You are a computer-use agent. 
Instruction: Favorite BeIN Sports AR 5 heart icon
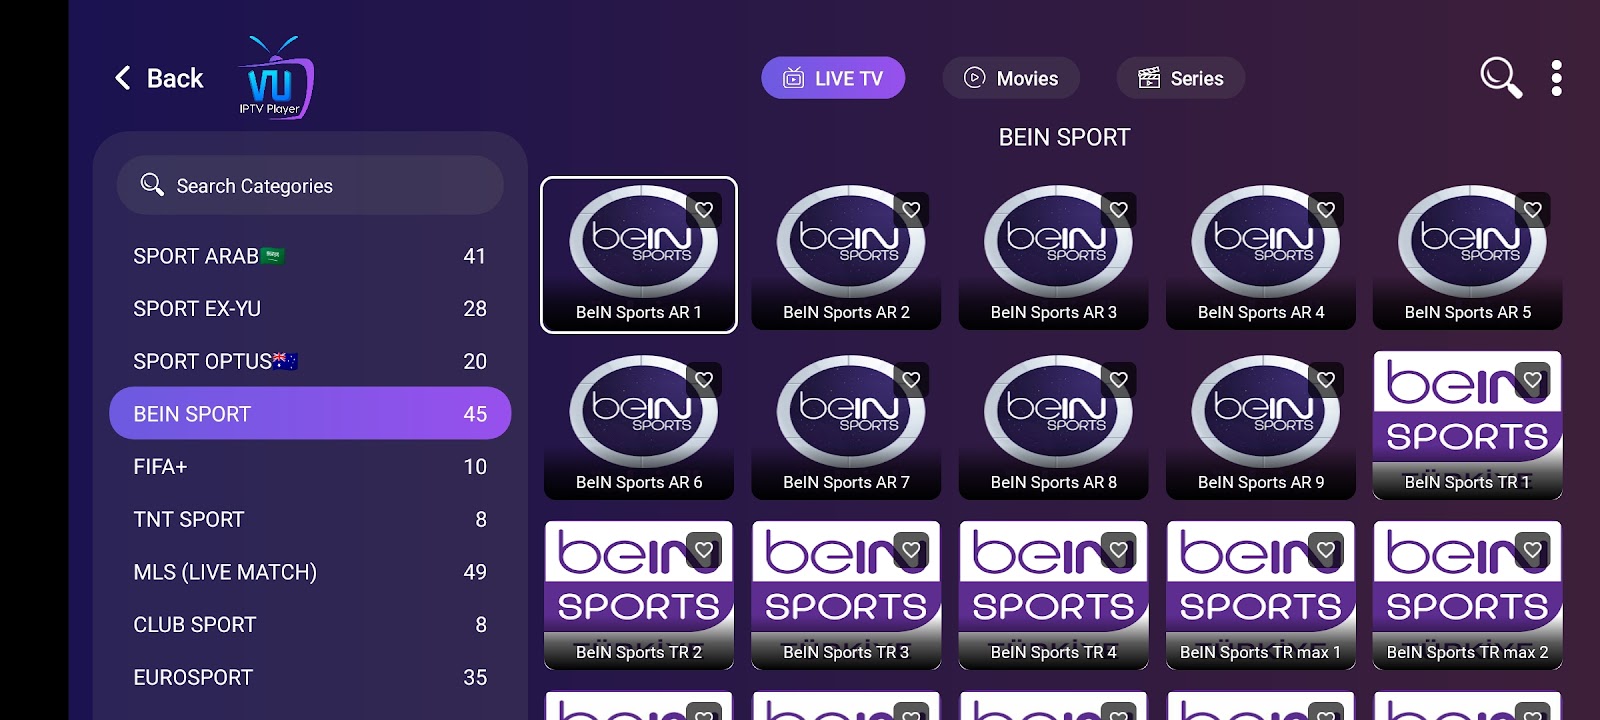coord(1533,210)
